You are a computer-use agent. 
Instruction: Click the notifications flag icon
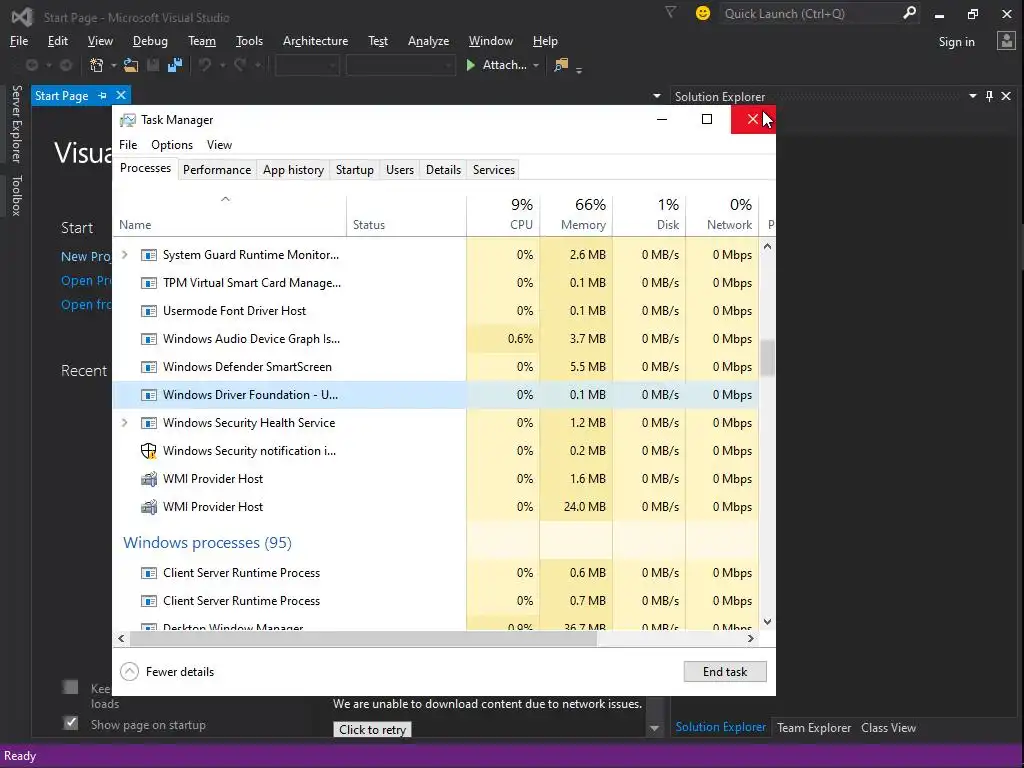click(x=670, y=12)
